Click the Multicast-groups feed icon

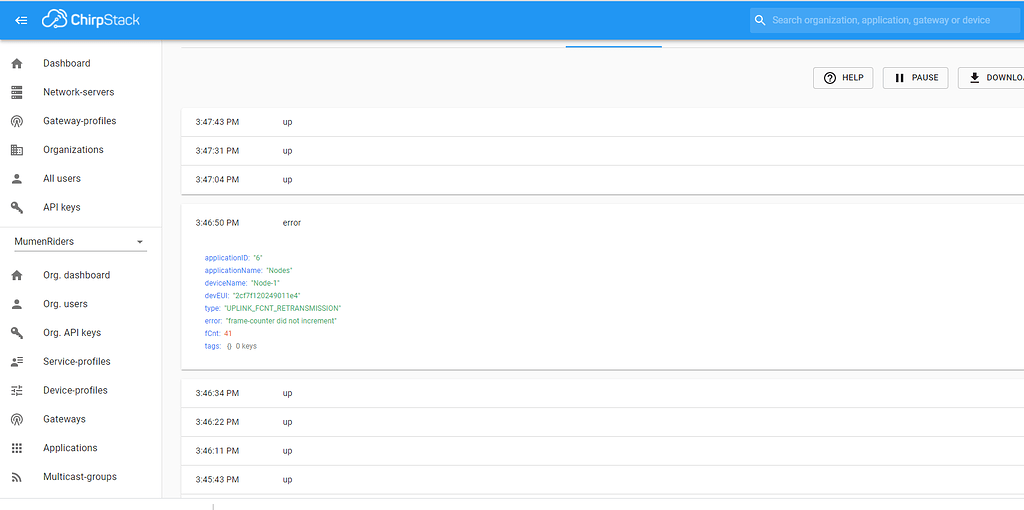pos(17,477)
